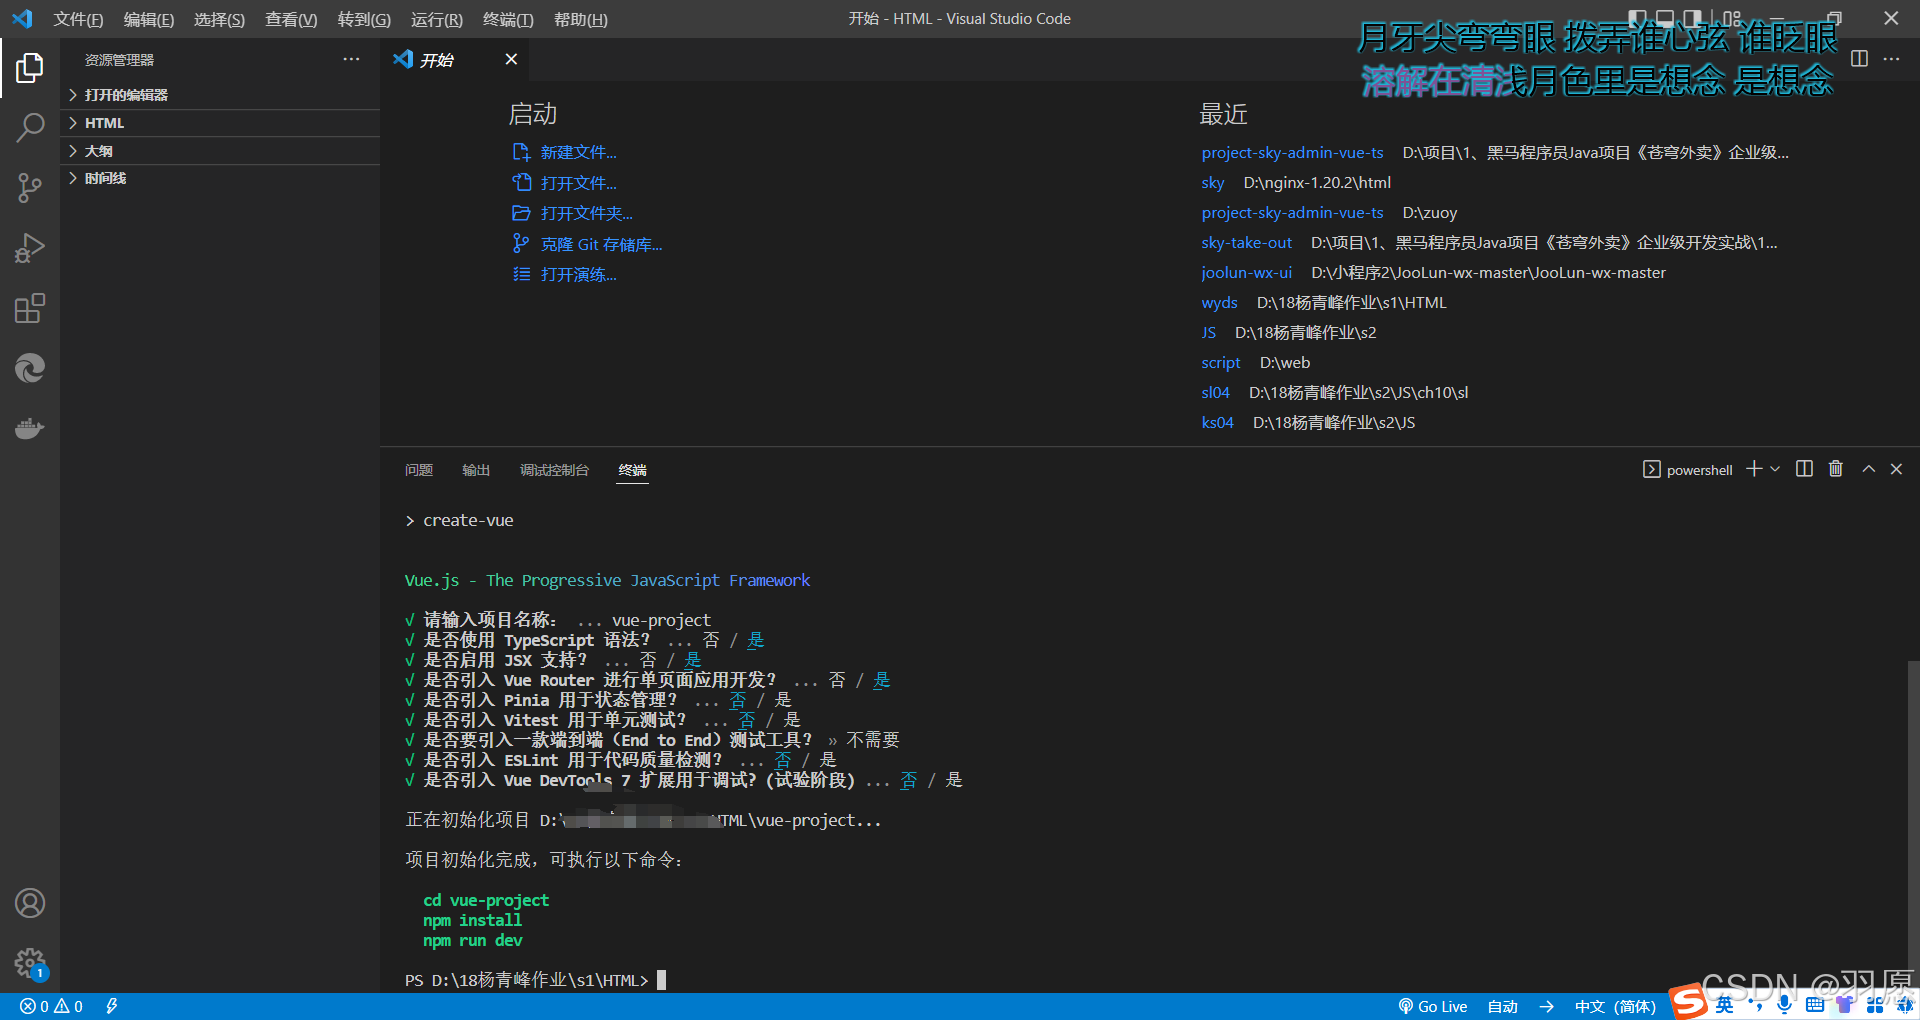Image resolution: width=1920 pixels, height=1020 pixels.
Task: Click the 打开文件夹... link
Action: [x=573, y=213]
